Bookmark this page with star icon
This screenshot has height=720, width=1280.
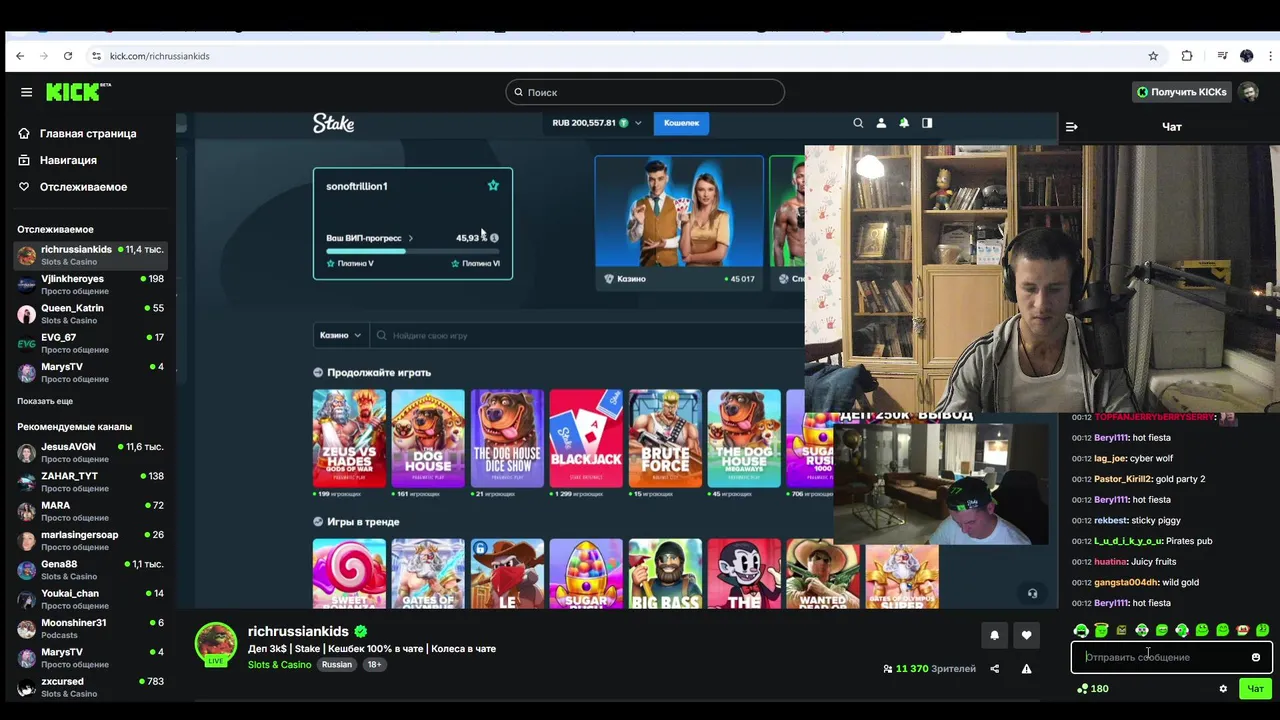pos(1153,56)
